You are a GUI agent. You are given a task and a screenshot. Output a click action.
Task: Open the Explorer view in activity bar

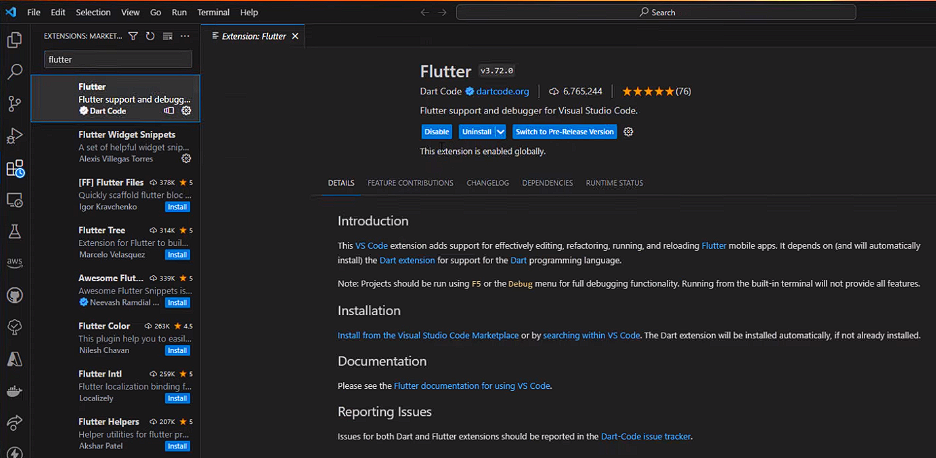14,40
